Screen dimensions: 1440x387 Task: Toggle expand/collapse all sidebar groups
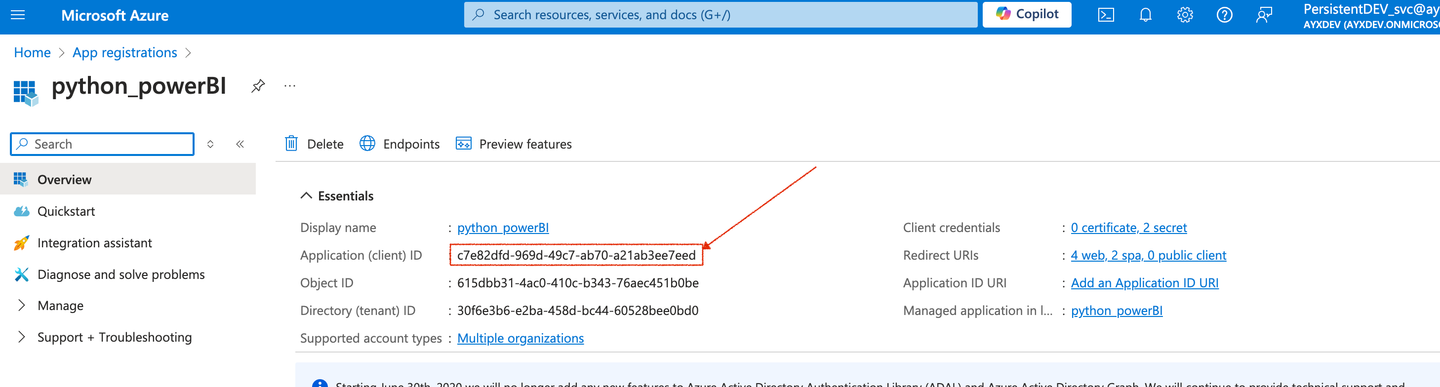pos(210,144)
